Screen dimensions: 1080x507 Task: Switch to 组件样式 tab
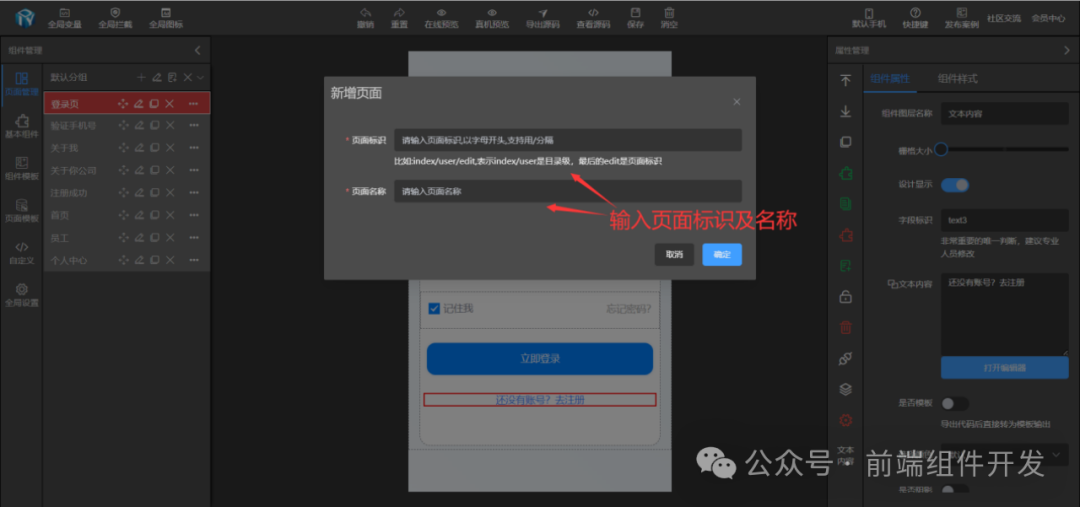point(957,79)
